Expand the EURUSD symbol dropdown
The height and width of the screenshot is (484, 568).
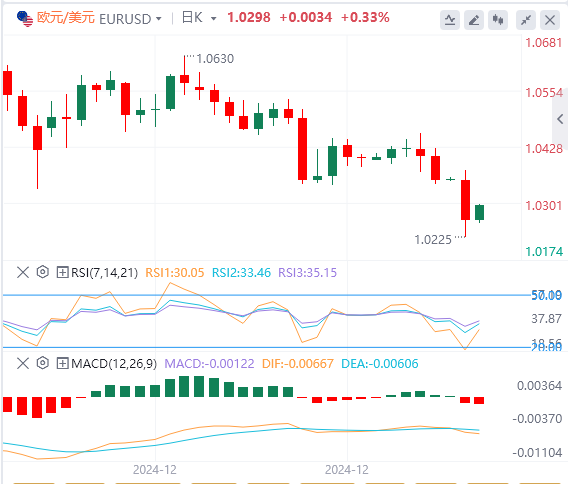159,18
